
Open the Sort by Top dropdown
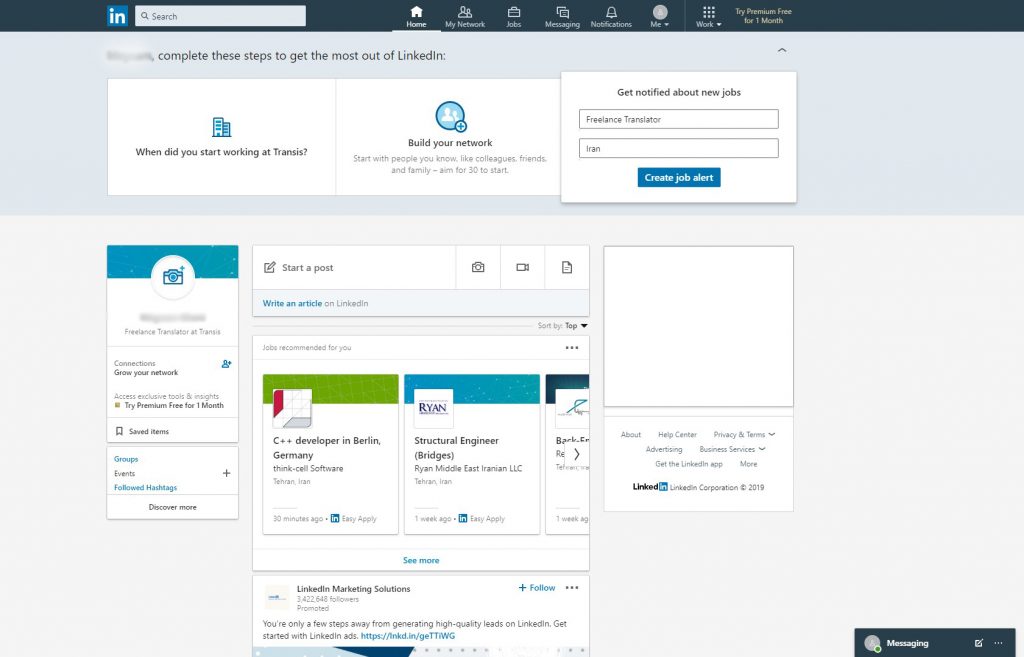tap(576, 325)
